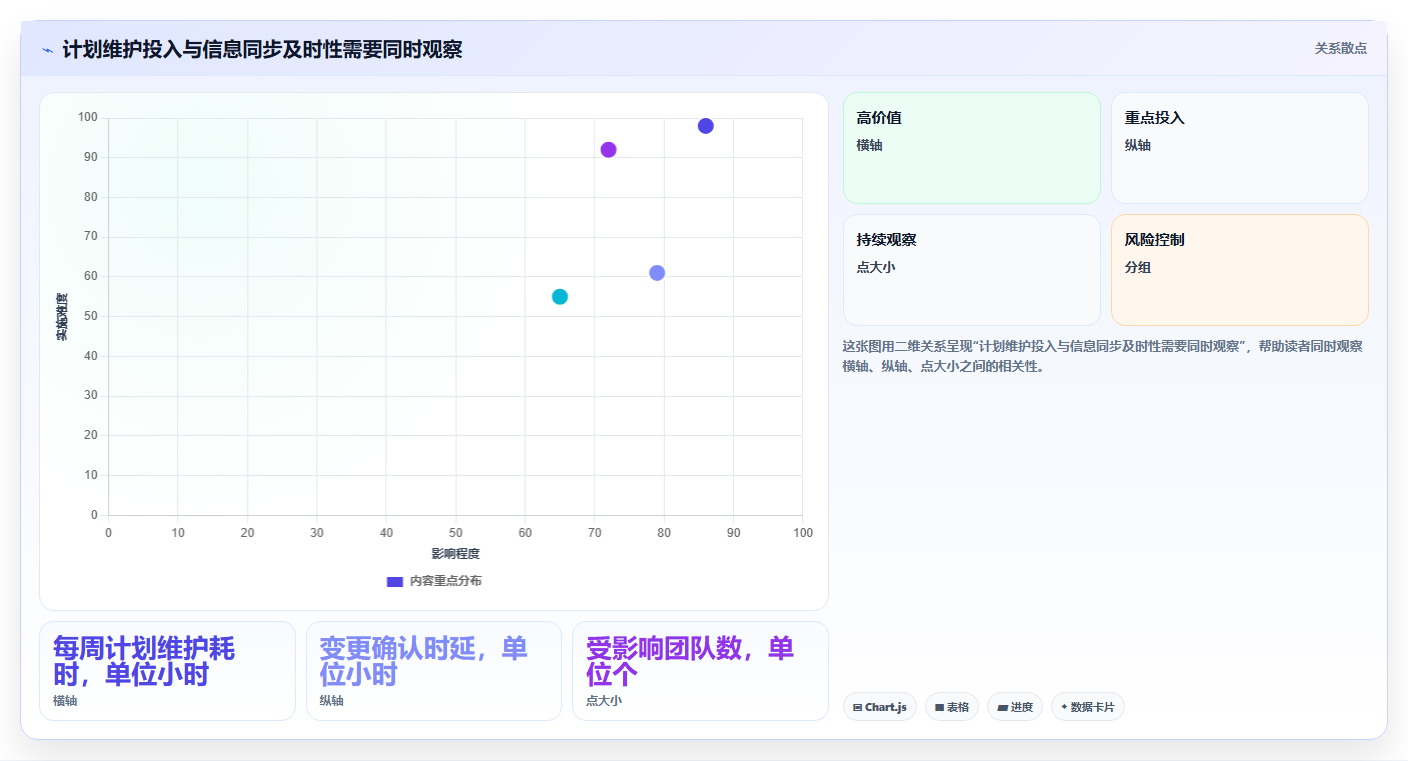Toggle the 内容重点分布 legend item
This screenshot has height=761, width=1408.
[434, 581]
